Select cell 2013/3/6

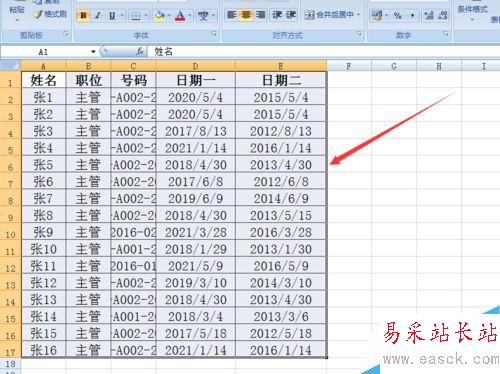[281, 316]
